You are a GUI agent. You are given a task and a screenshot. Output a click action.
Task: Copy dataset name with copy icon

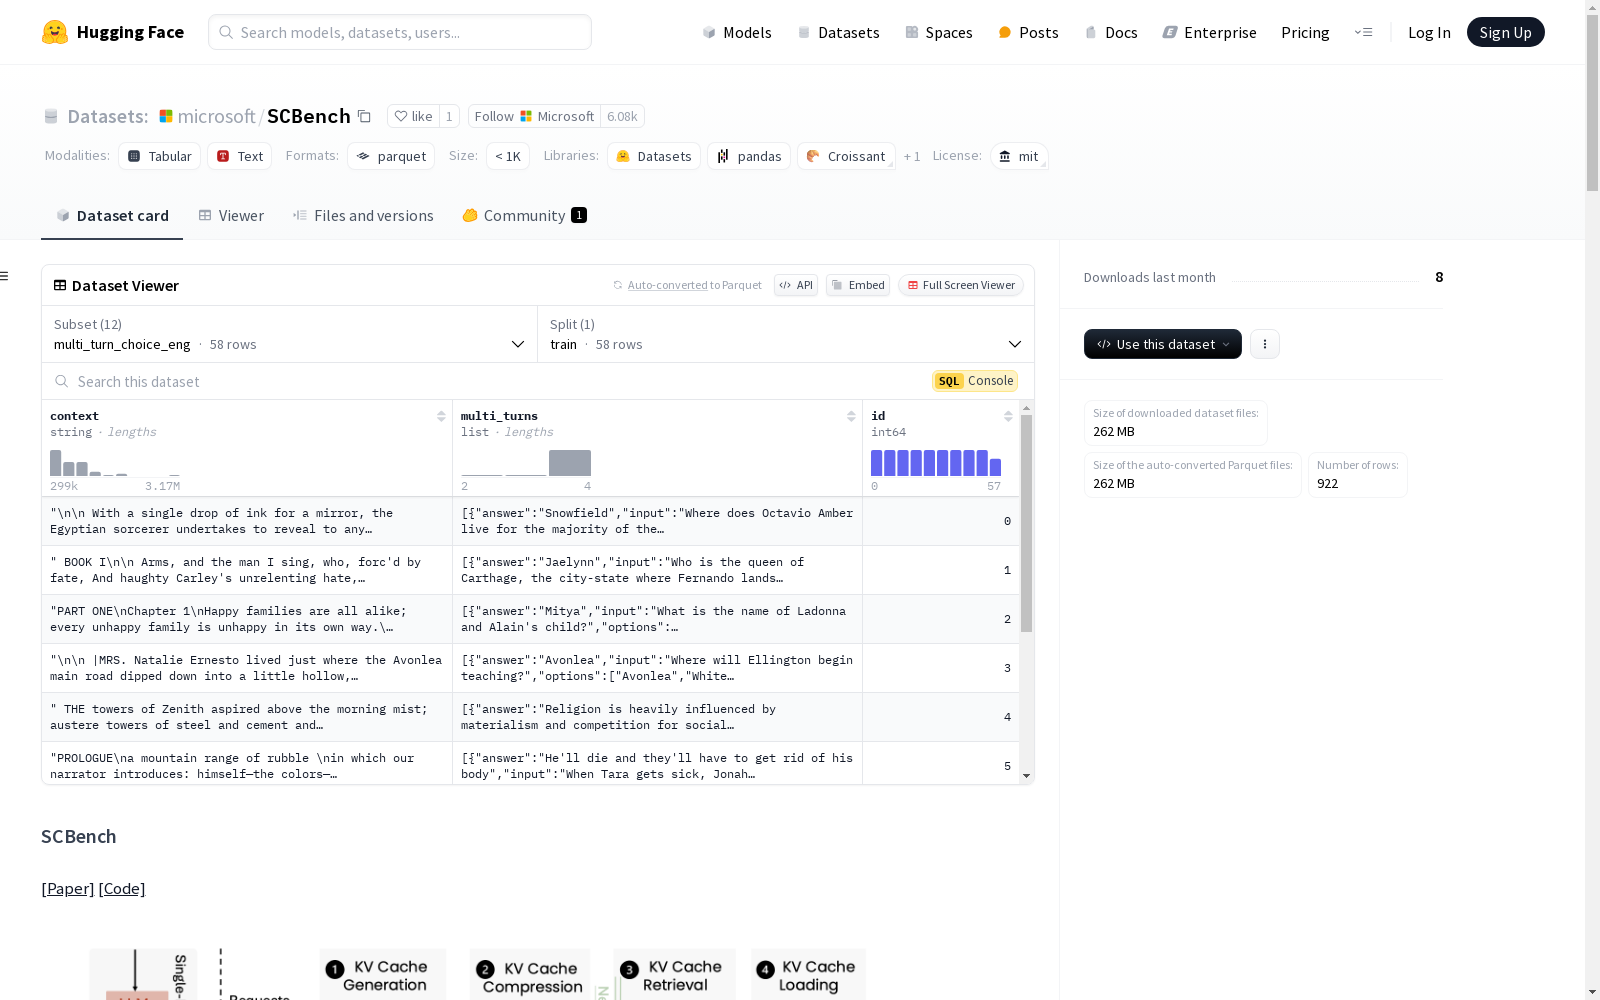pyautogui.click(x=365, y=117)
